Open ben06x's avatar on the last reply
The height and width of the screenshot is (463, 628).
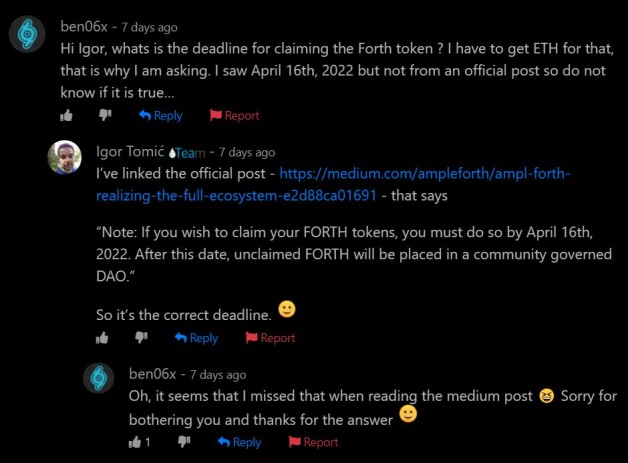pyautogui.click(x=99, y=379)
